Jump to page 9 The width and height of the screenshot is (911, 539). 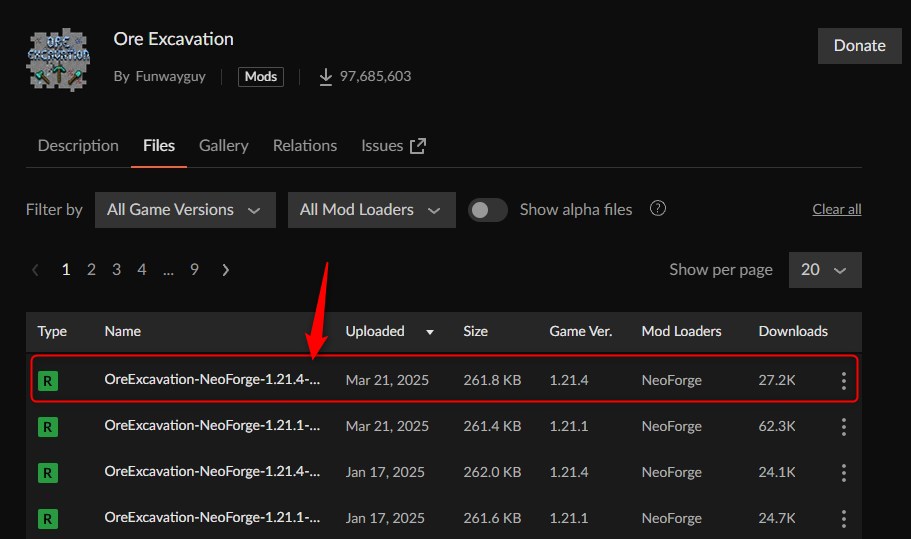coord(194,270)
